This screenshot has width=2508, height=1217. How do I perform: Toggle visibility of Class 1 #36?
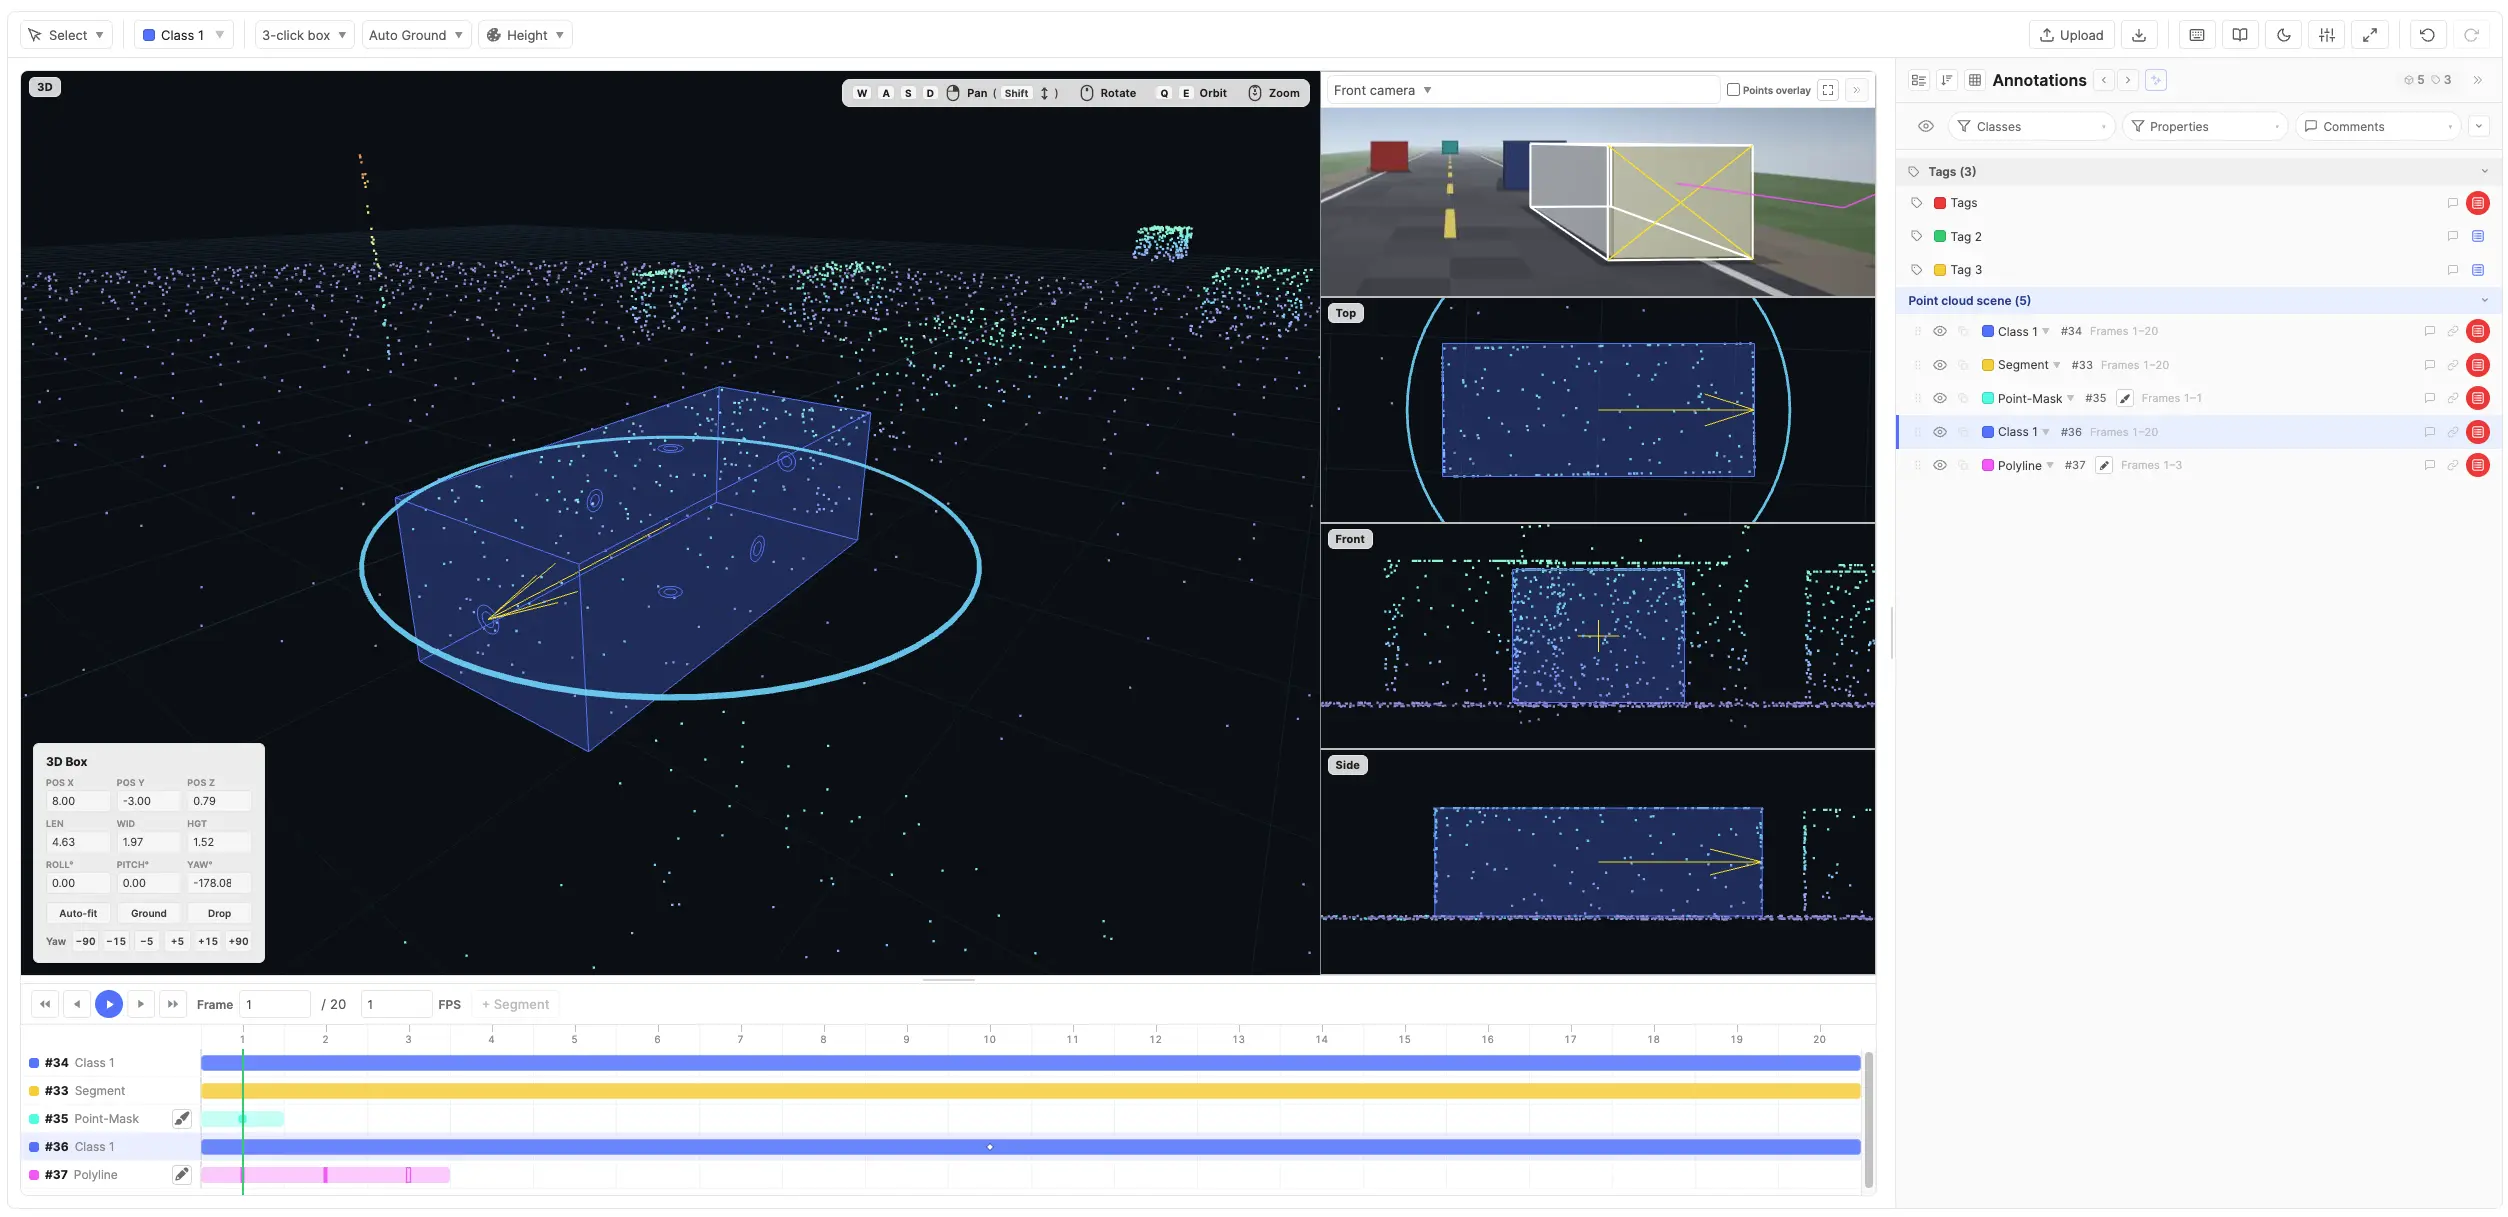1939,432
